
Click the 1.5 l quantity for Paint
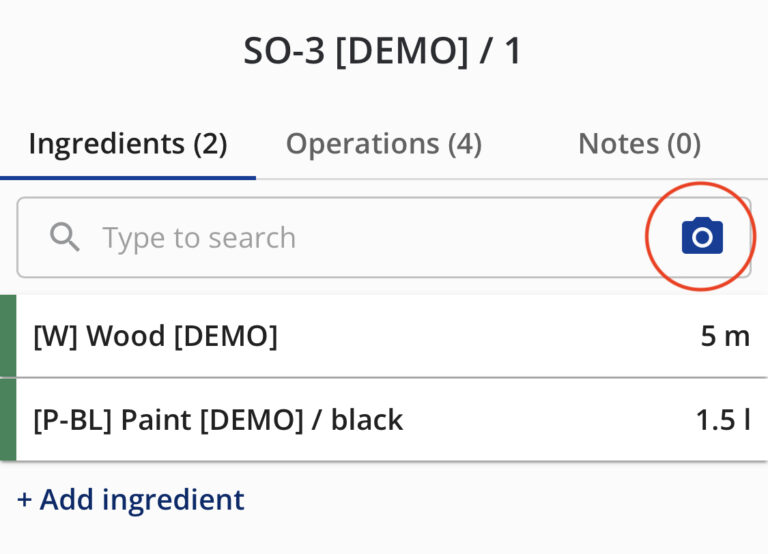pos(722,420)
